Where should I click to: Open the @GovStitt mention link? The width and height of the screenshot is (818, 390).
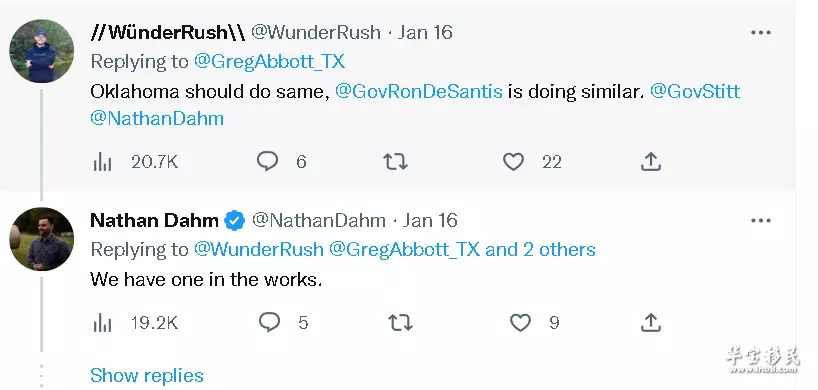point(695,92)
